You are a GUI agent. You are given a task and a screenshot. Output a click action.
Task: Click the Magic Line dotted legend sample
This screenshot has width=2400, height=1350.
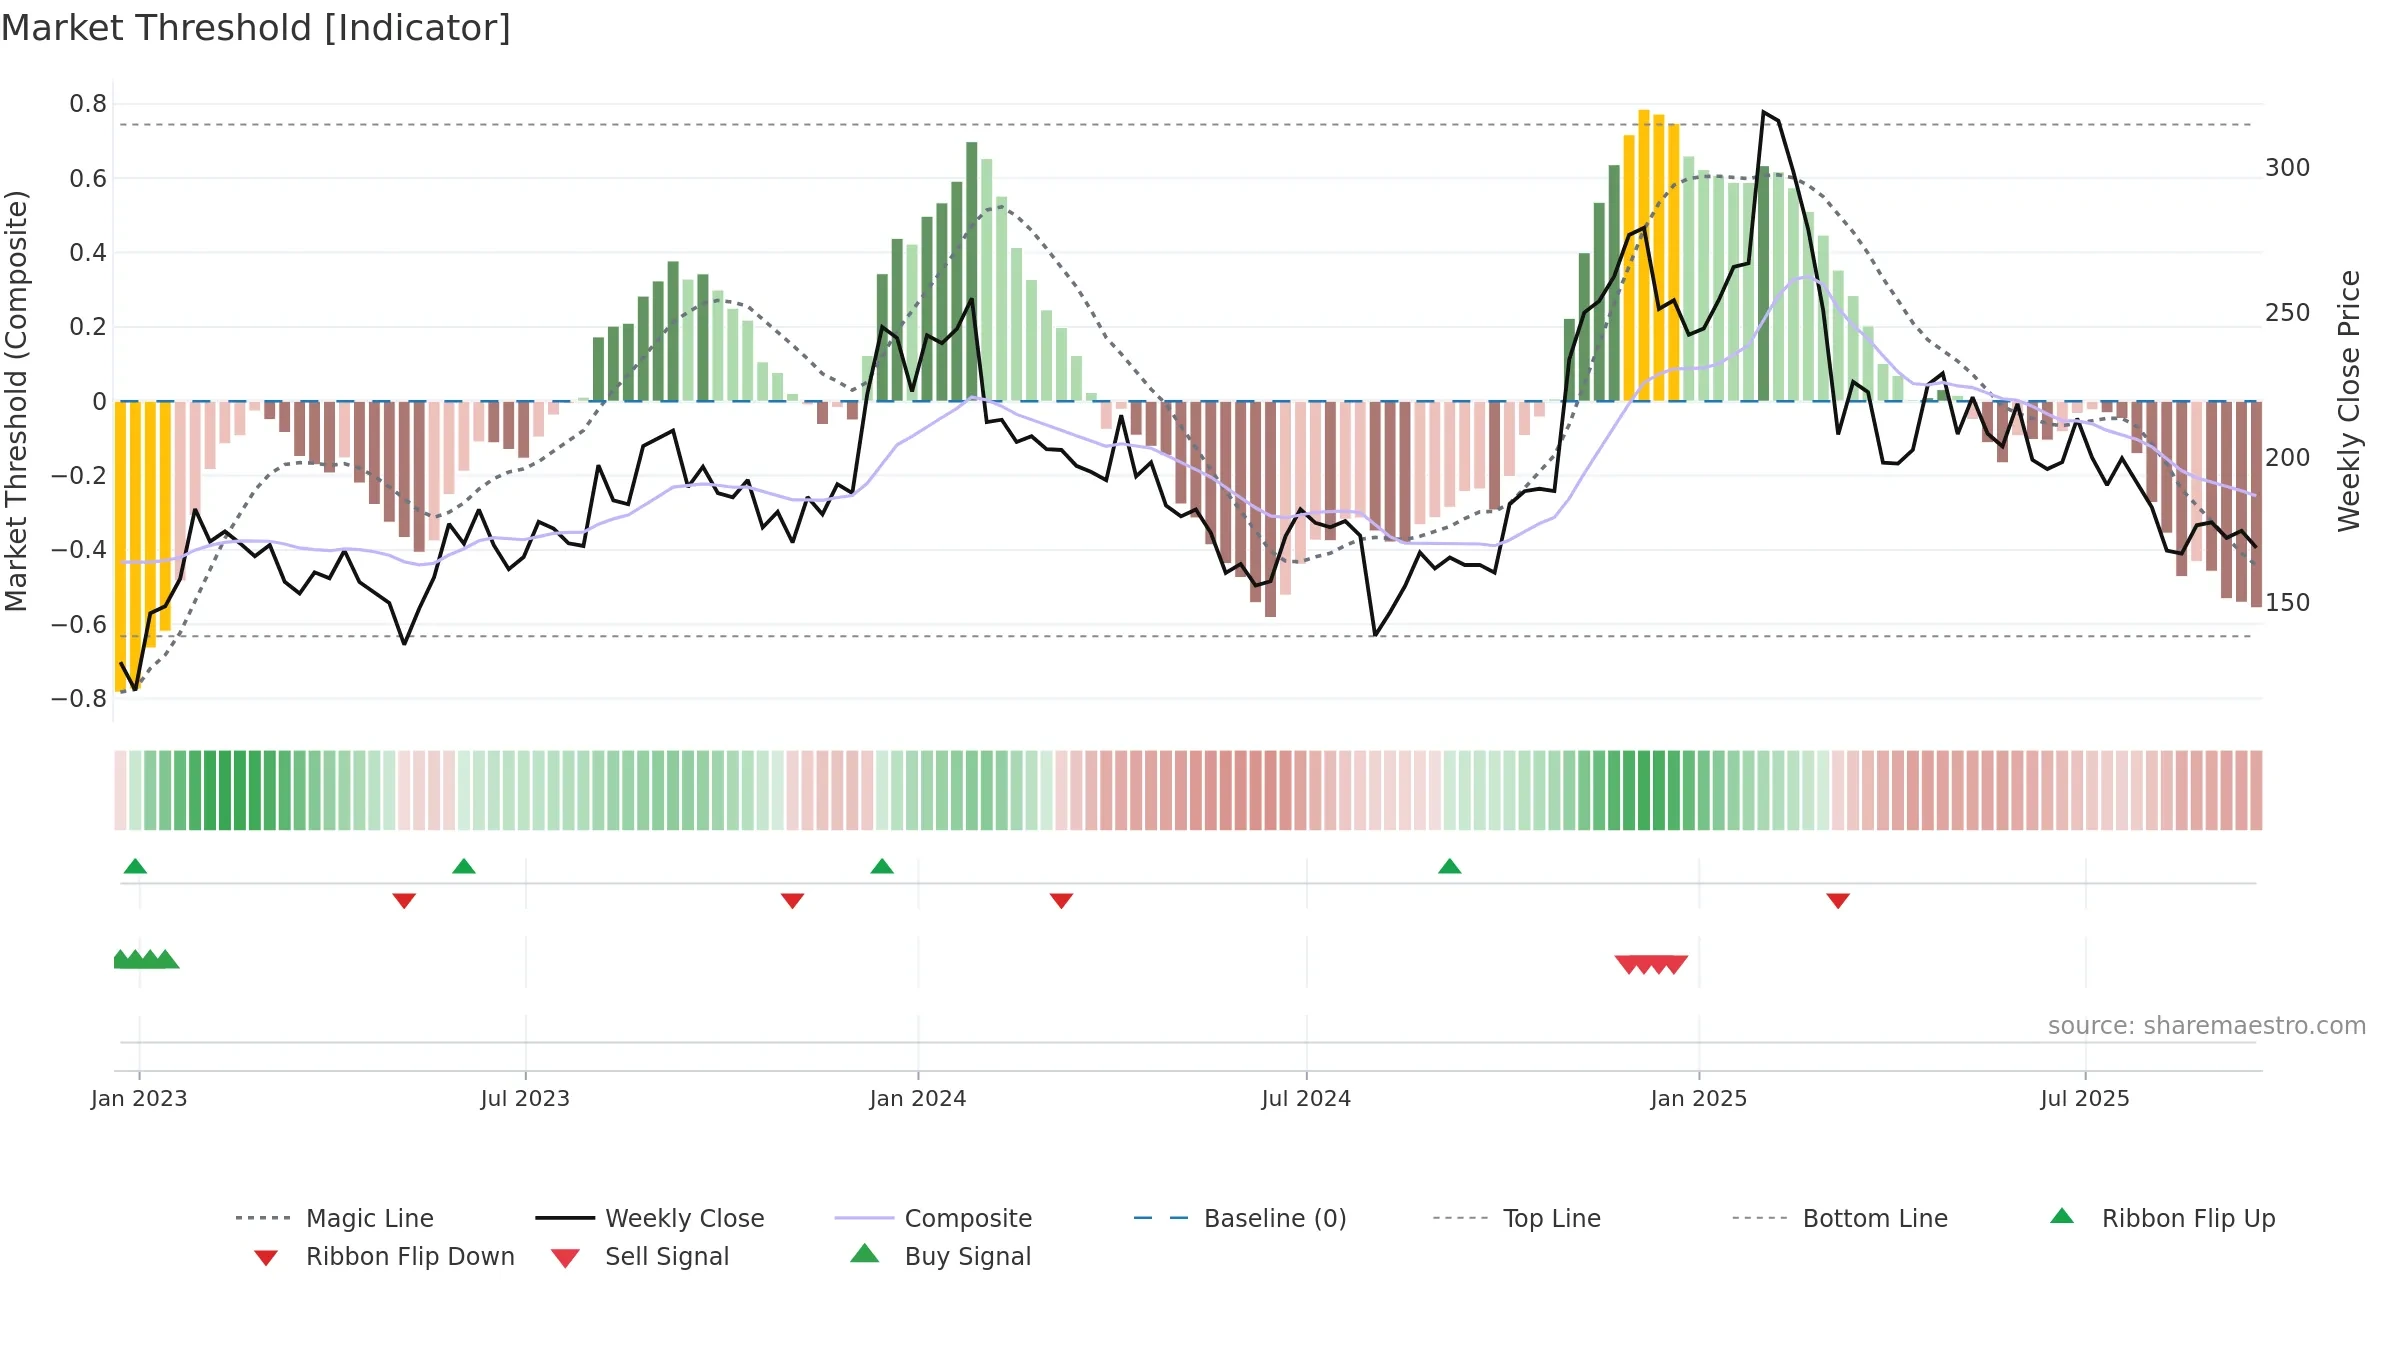[263, 1218]
